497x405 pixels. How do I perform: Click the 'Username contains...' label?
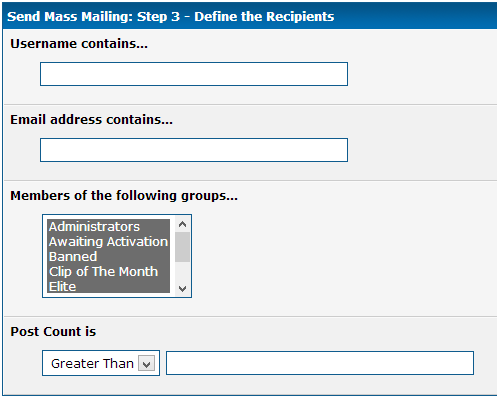pyautogui.click(x=79, y=44)
